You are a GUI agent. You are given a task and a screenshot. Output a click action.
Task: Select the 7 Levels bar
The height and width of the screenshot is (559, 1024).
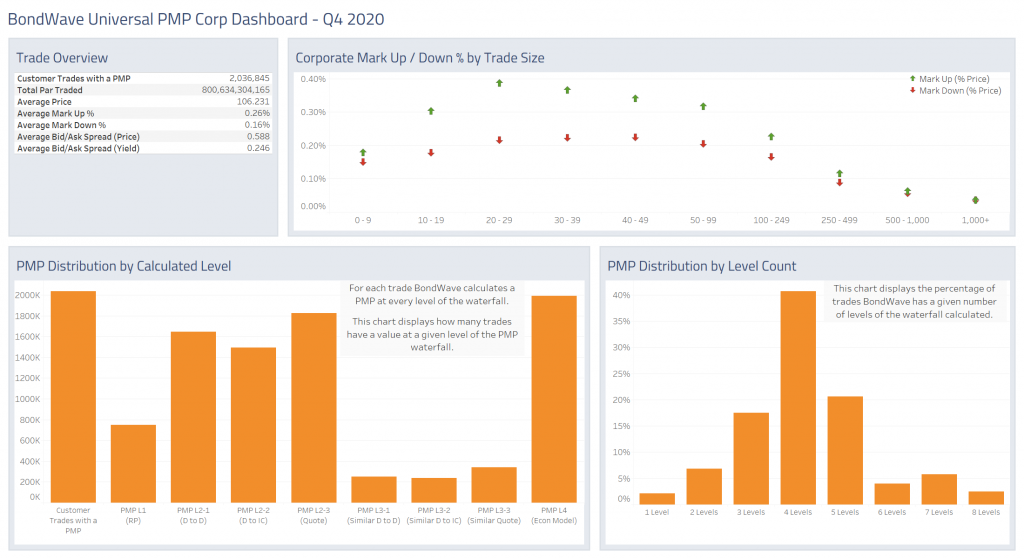(x=939, y=489)
